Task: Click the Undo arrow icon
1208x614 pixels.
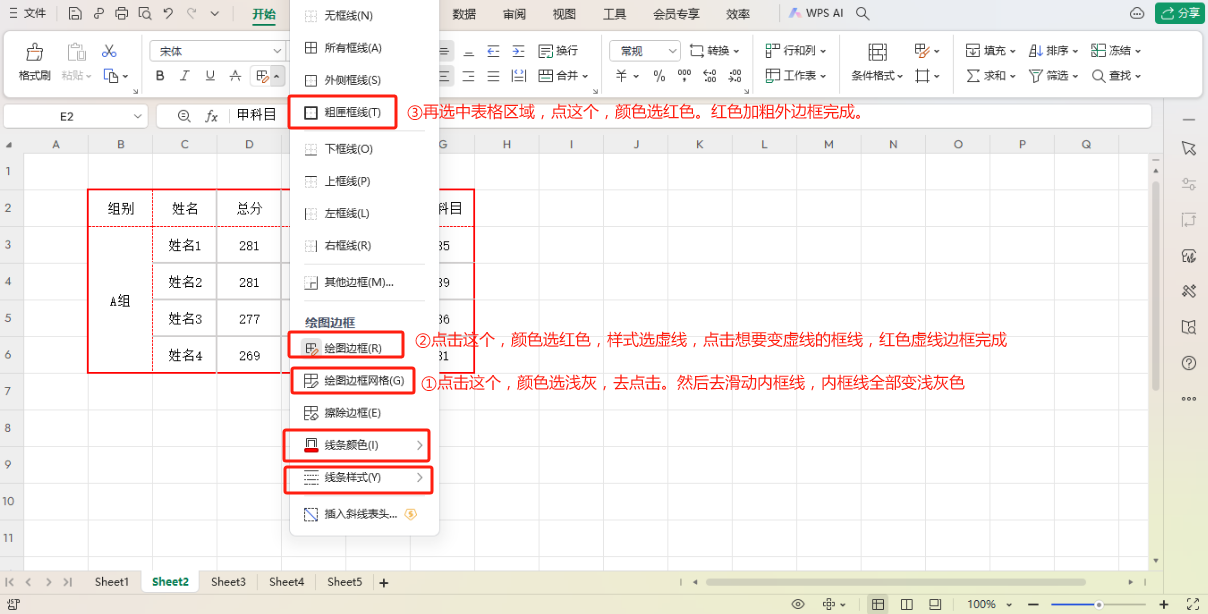Action: point(168,14)
